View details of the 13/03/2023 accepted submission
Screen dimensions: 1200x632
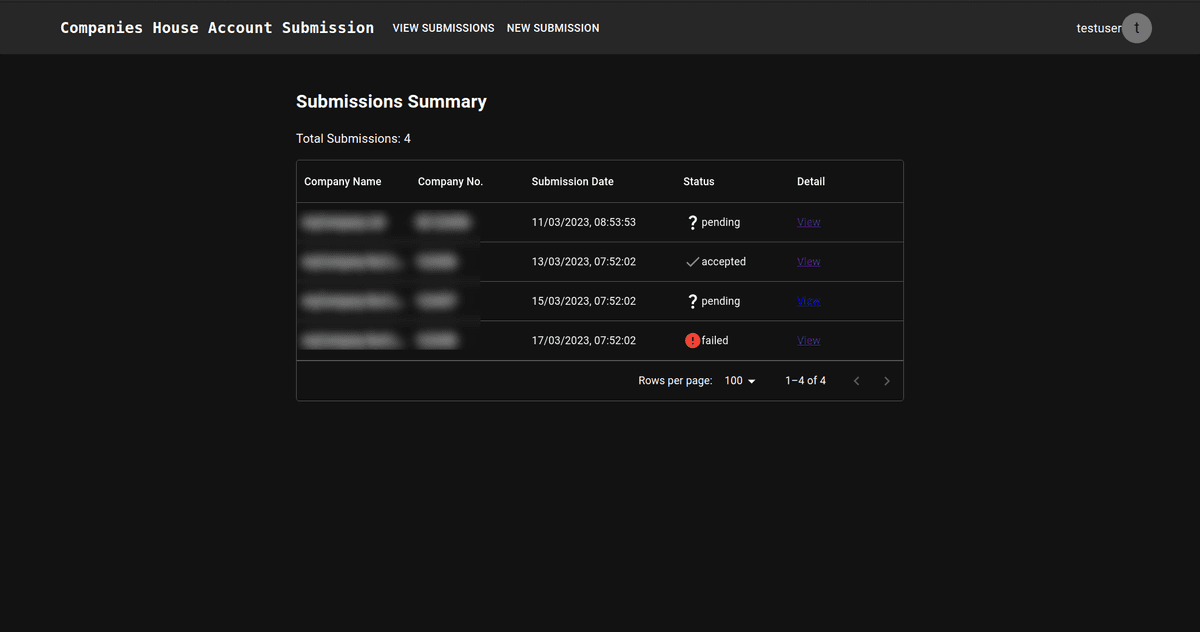809,262
